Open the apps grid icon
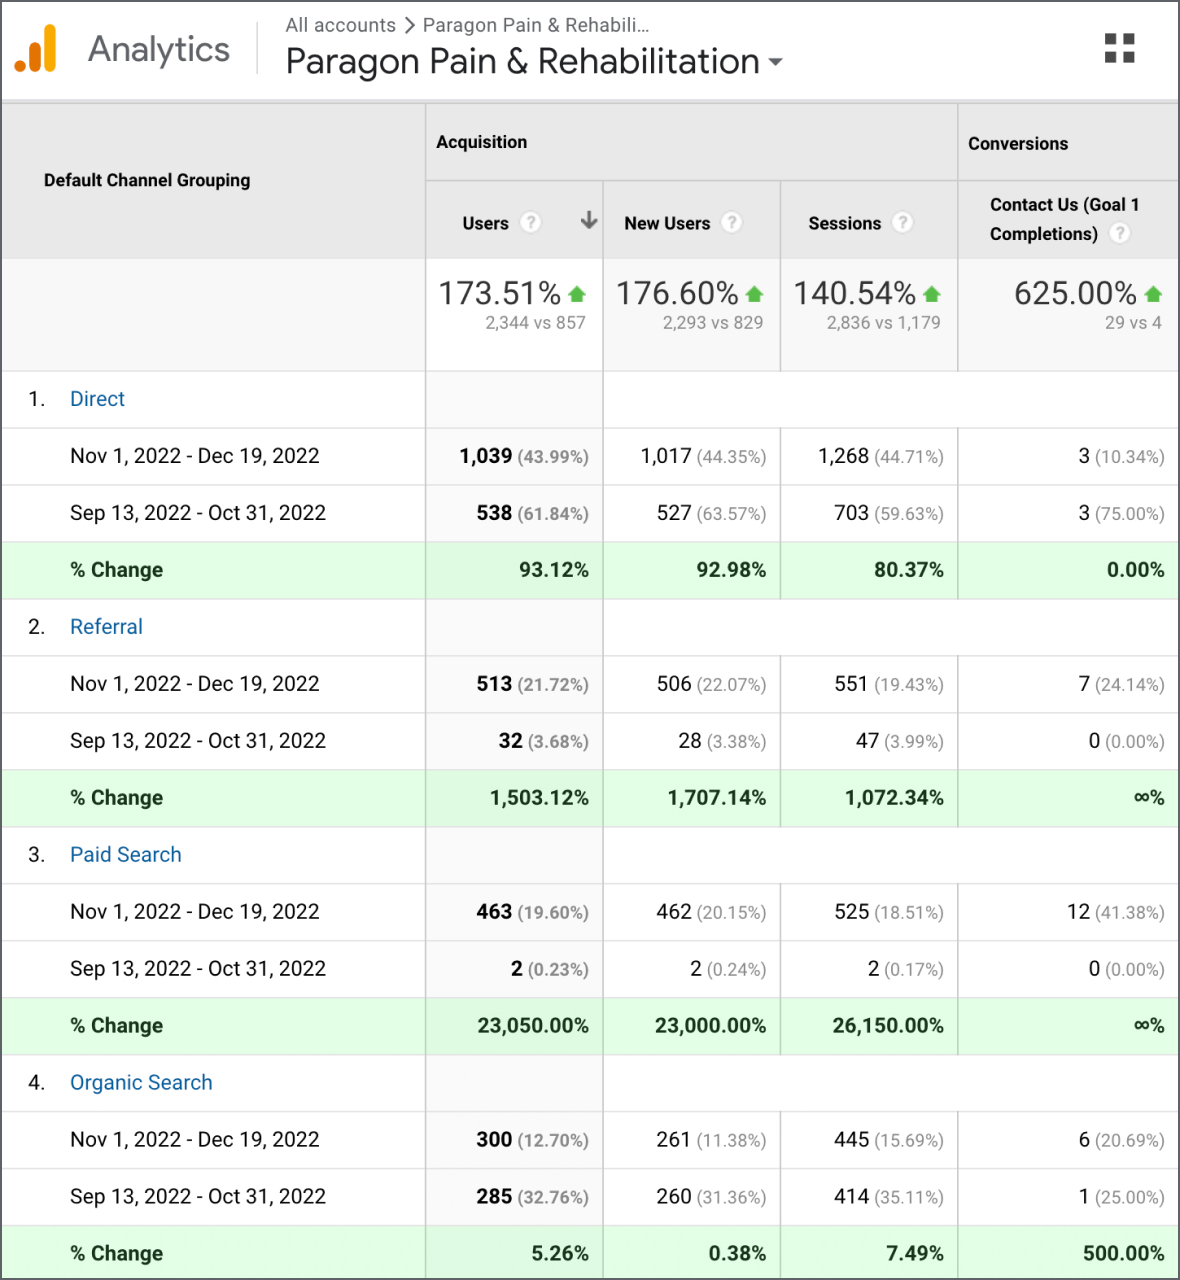This screenshot has height=1280, width=1180. (x=1119, y=48)
